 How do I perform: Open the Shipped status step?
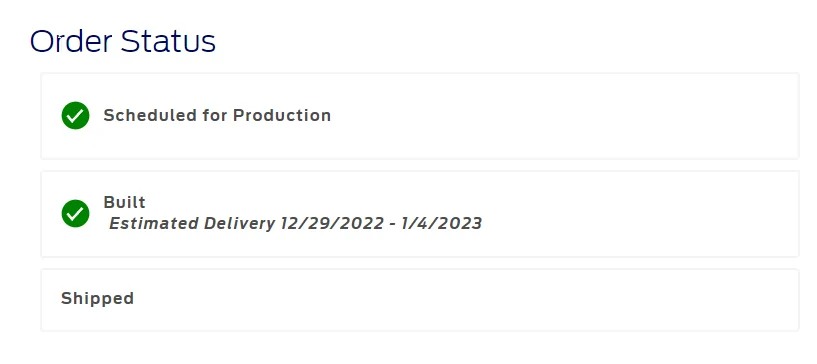tap(97, 298)
